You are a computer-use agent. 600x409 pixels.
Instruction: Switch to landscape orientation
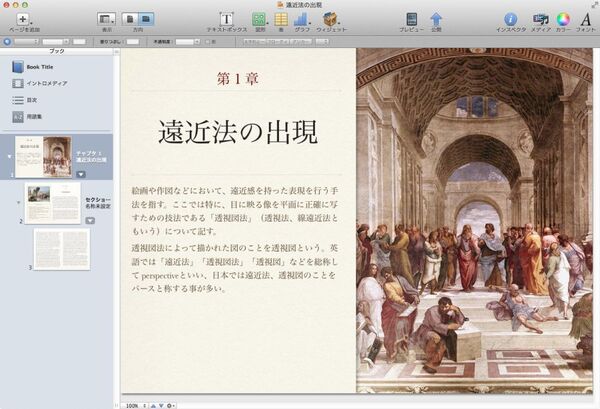[146, 19]
